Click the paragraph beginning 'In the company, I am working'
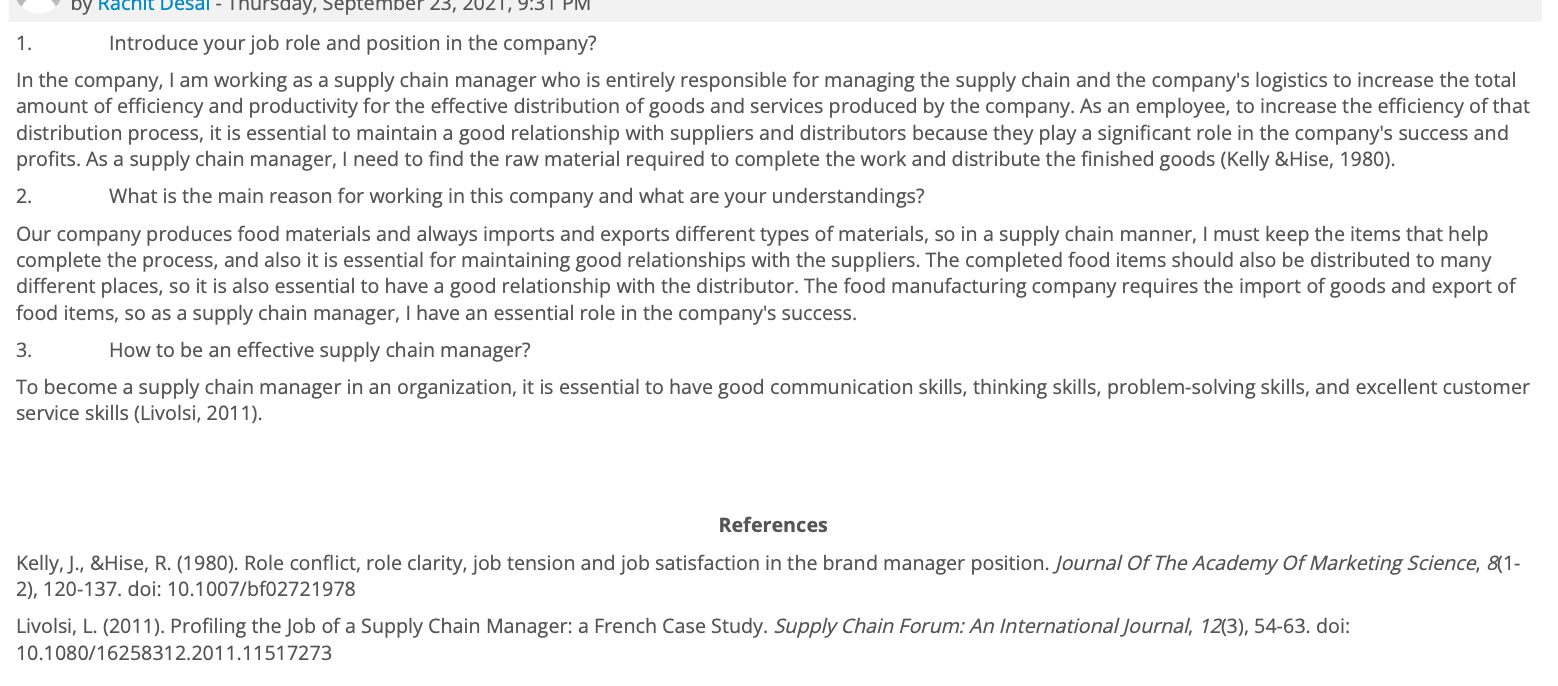 [773, 120]
